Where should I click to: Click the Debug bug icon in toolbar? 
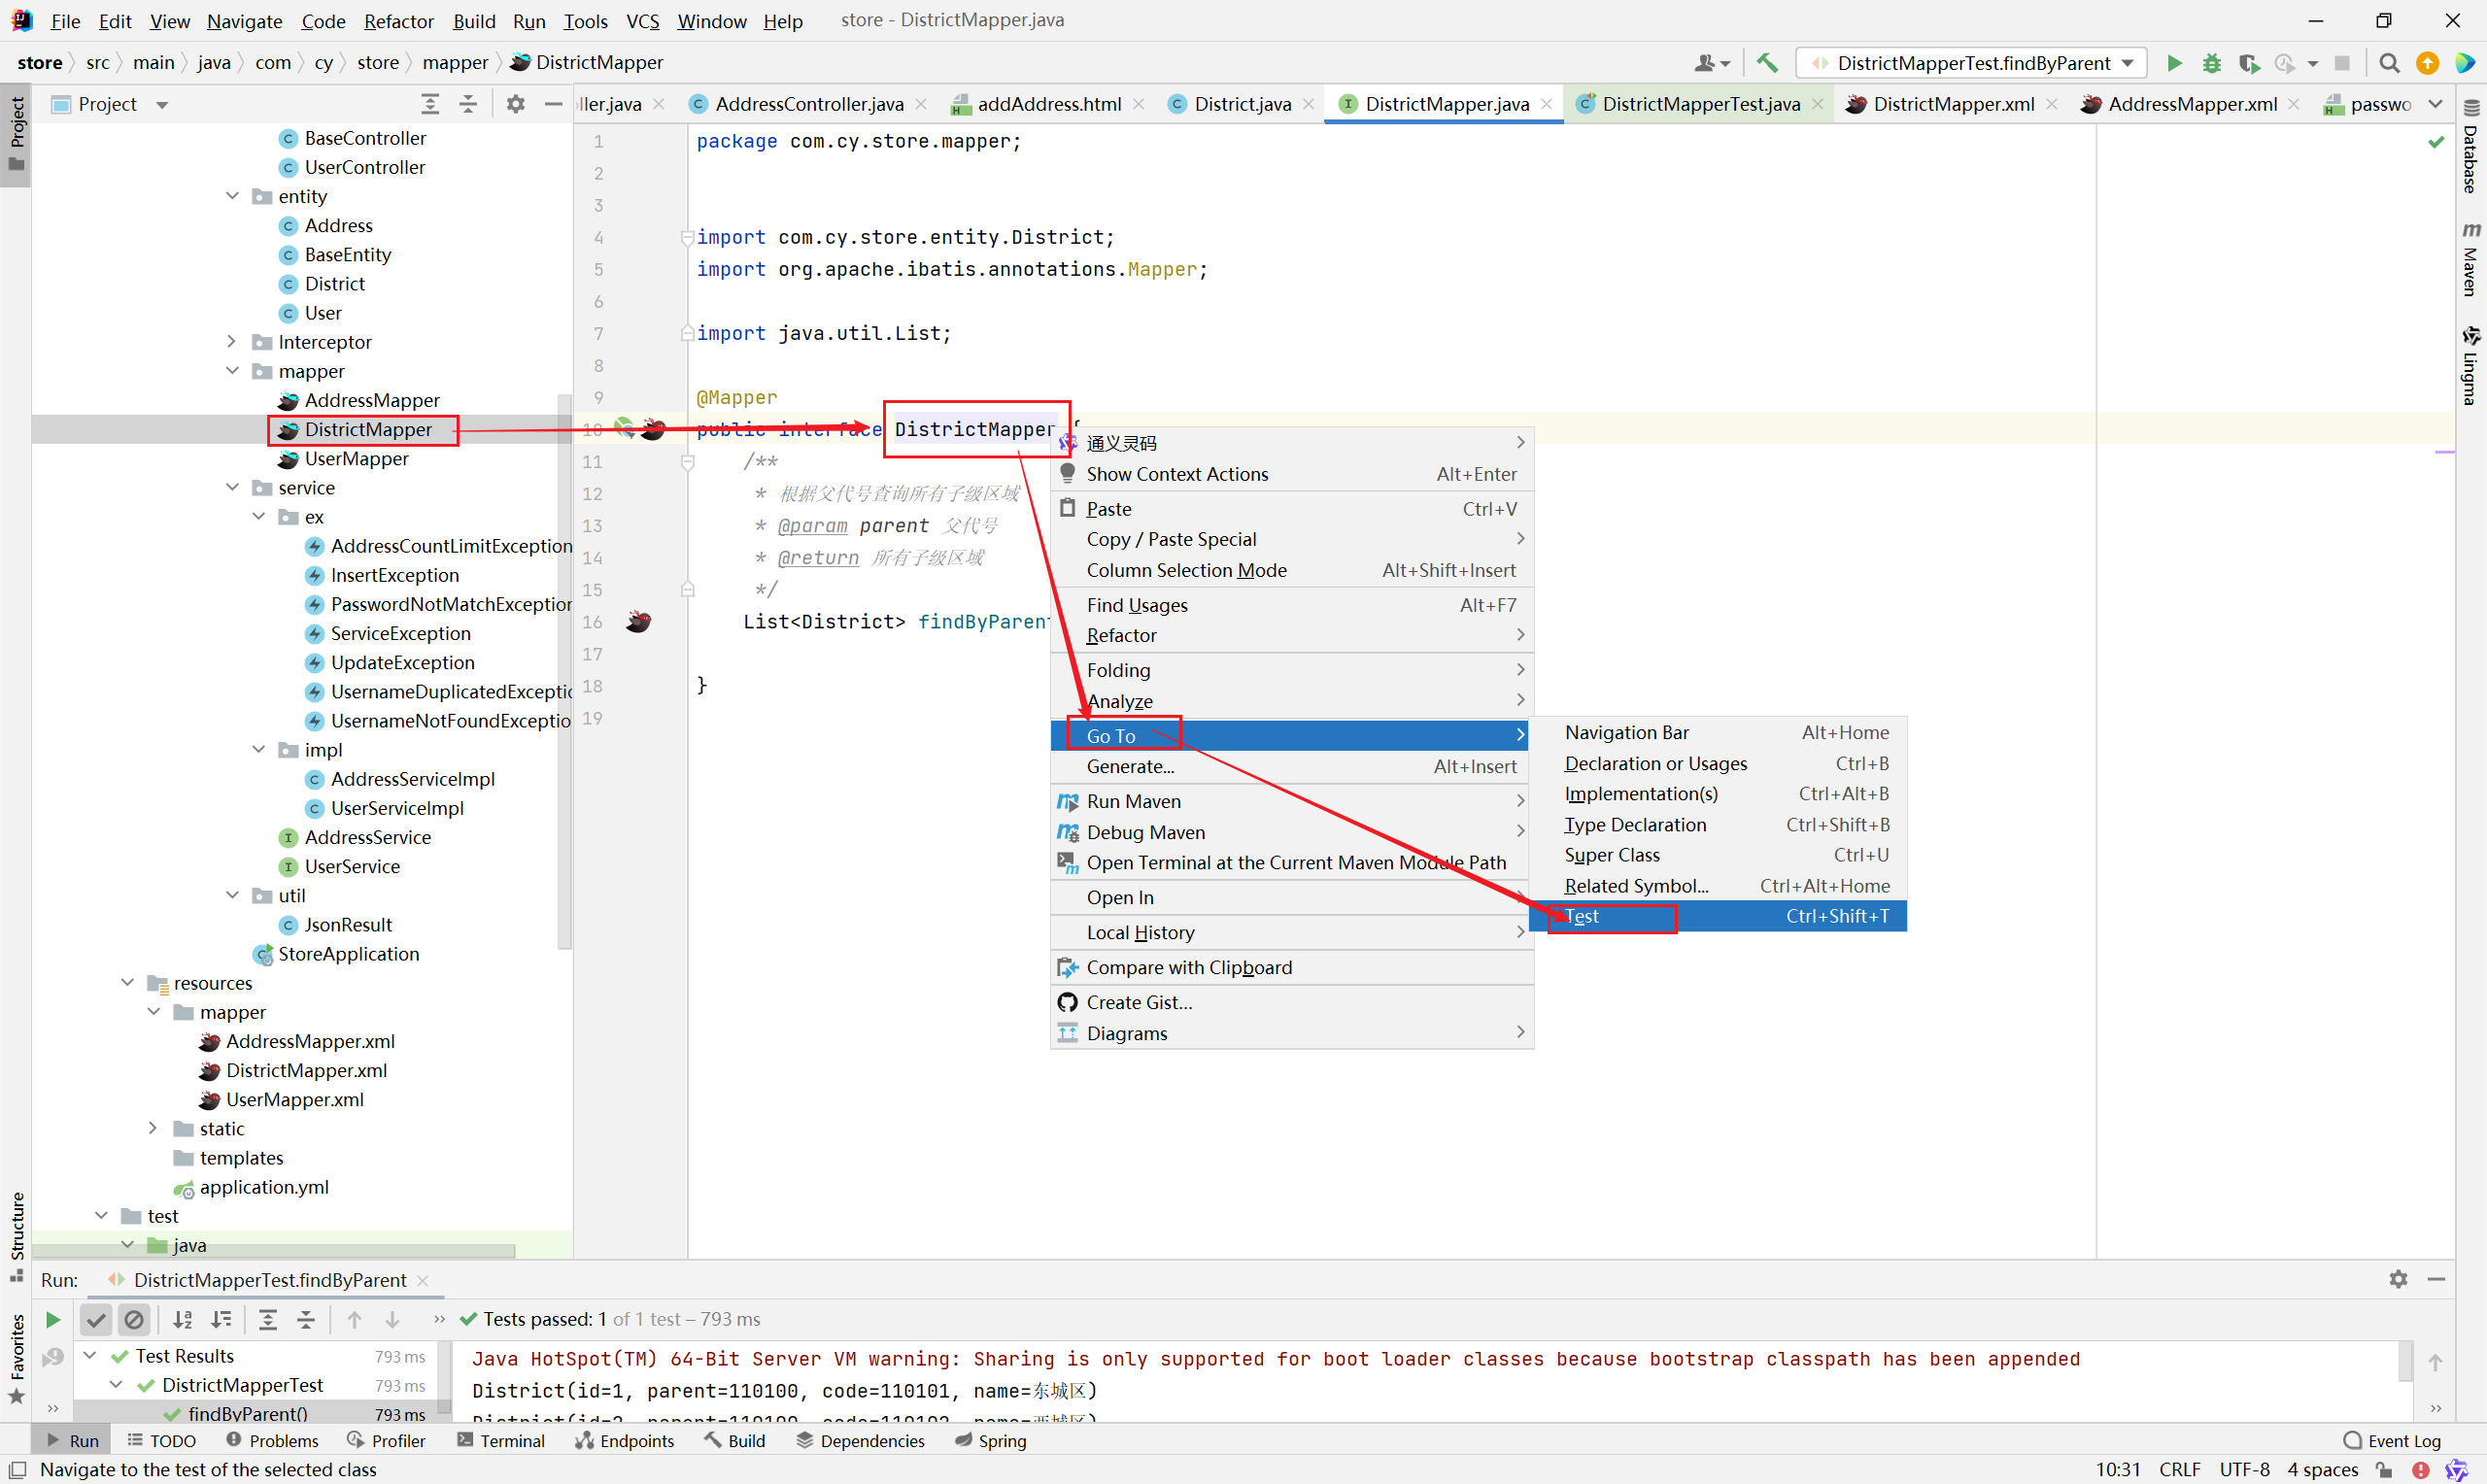pos(2211,63)
